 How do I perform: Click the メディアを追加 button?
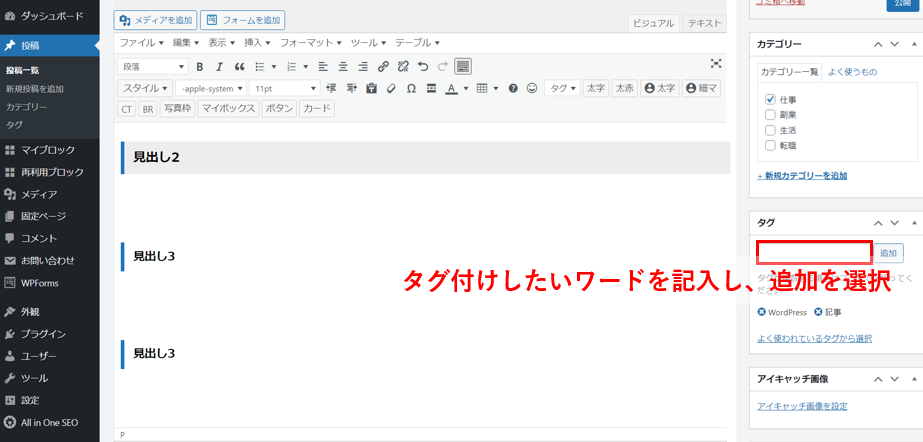(x=155, y=20)
